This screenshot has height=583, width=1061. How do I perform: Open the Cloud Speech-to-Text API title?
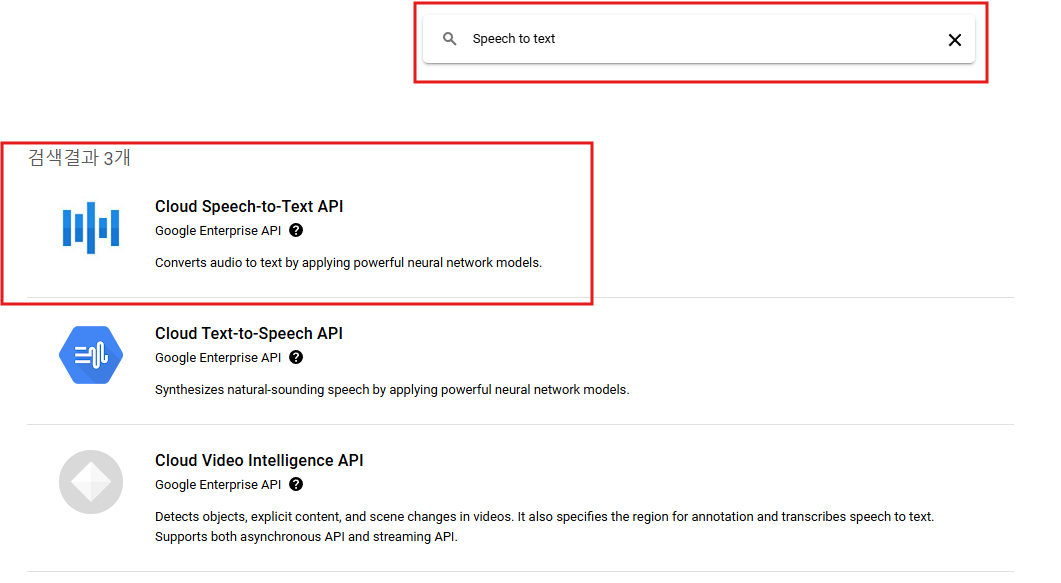(249, 206)
